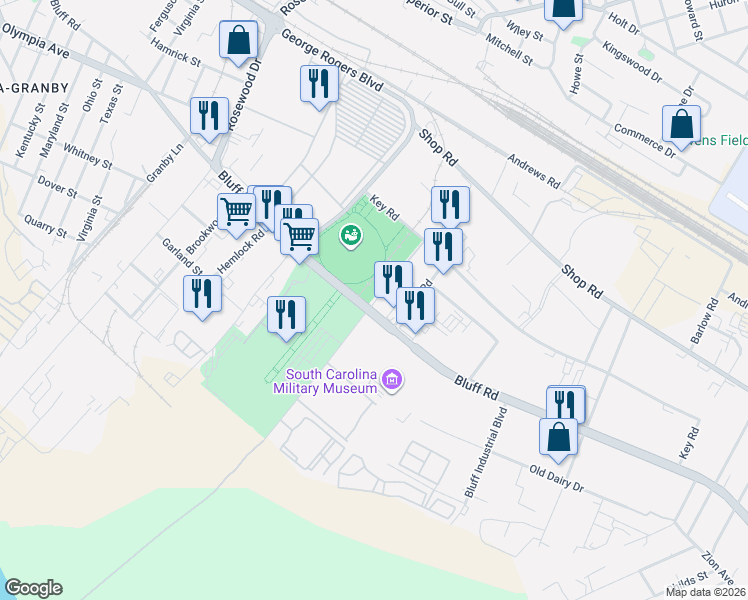Screen dimensions: 748x600
Task: Open the restaurant marker inside the green fairgrounds area
Action: [286, 315]
